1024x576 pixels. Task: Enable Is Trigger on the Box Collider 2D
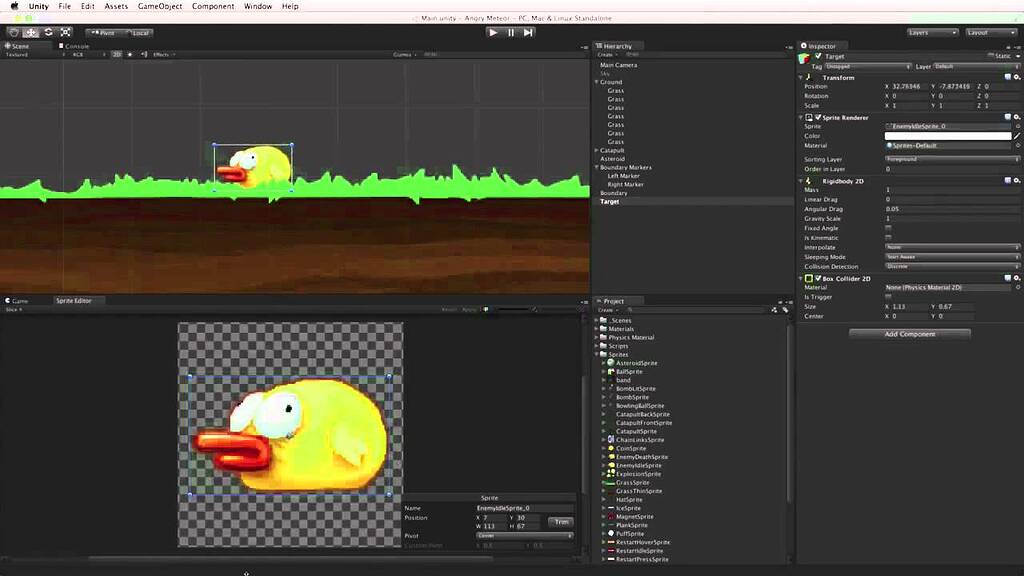888,297
